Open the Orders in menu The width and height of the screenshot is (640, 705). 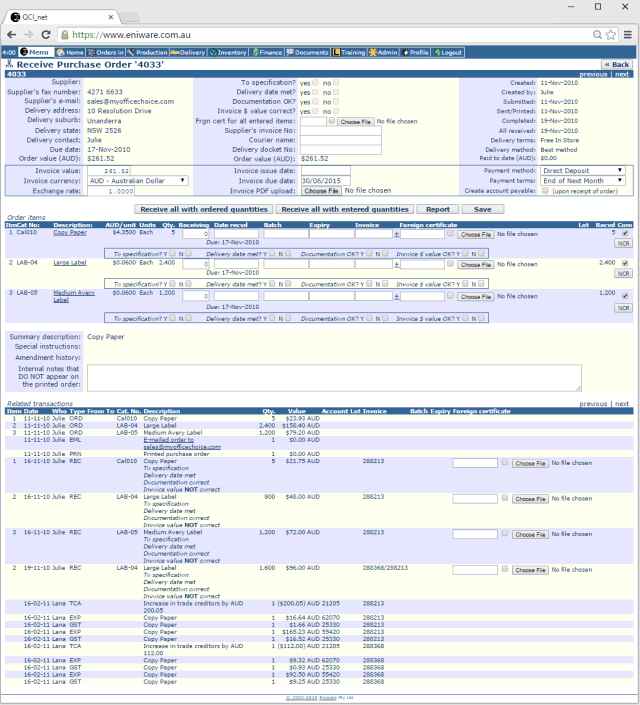pyautogui.click(x=105, y=52)
